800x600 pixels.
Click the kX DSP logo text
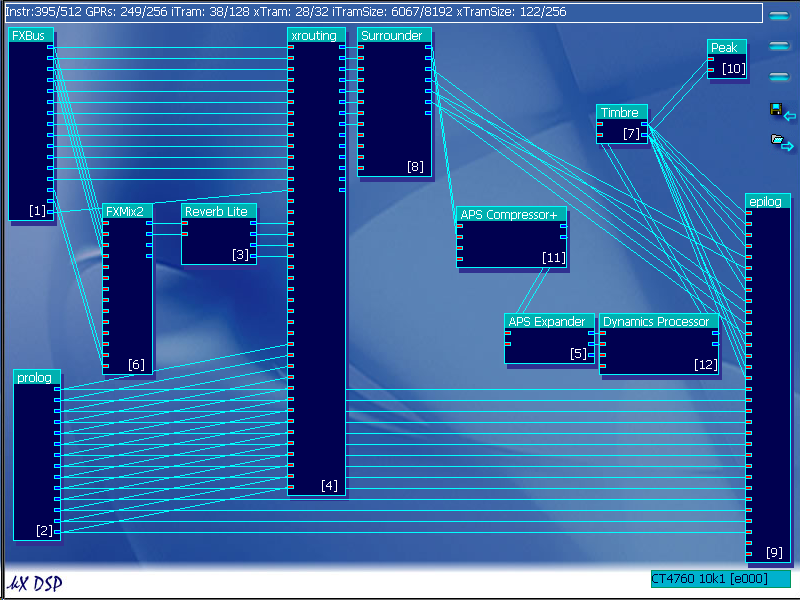[x=36, y=583]
